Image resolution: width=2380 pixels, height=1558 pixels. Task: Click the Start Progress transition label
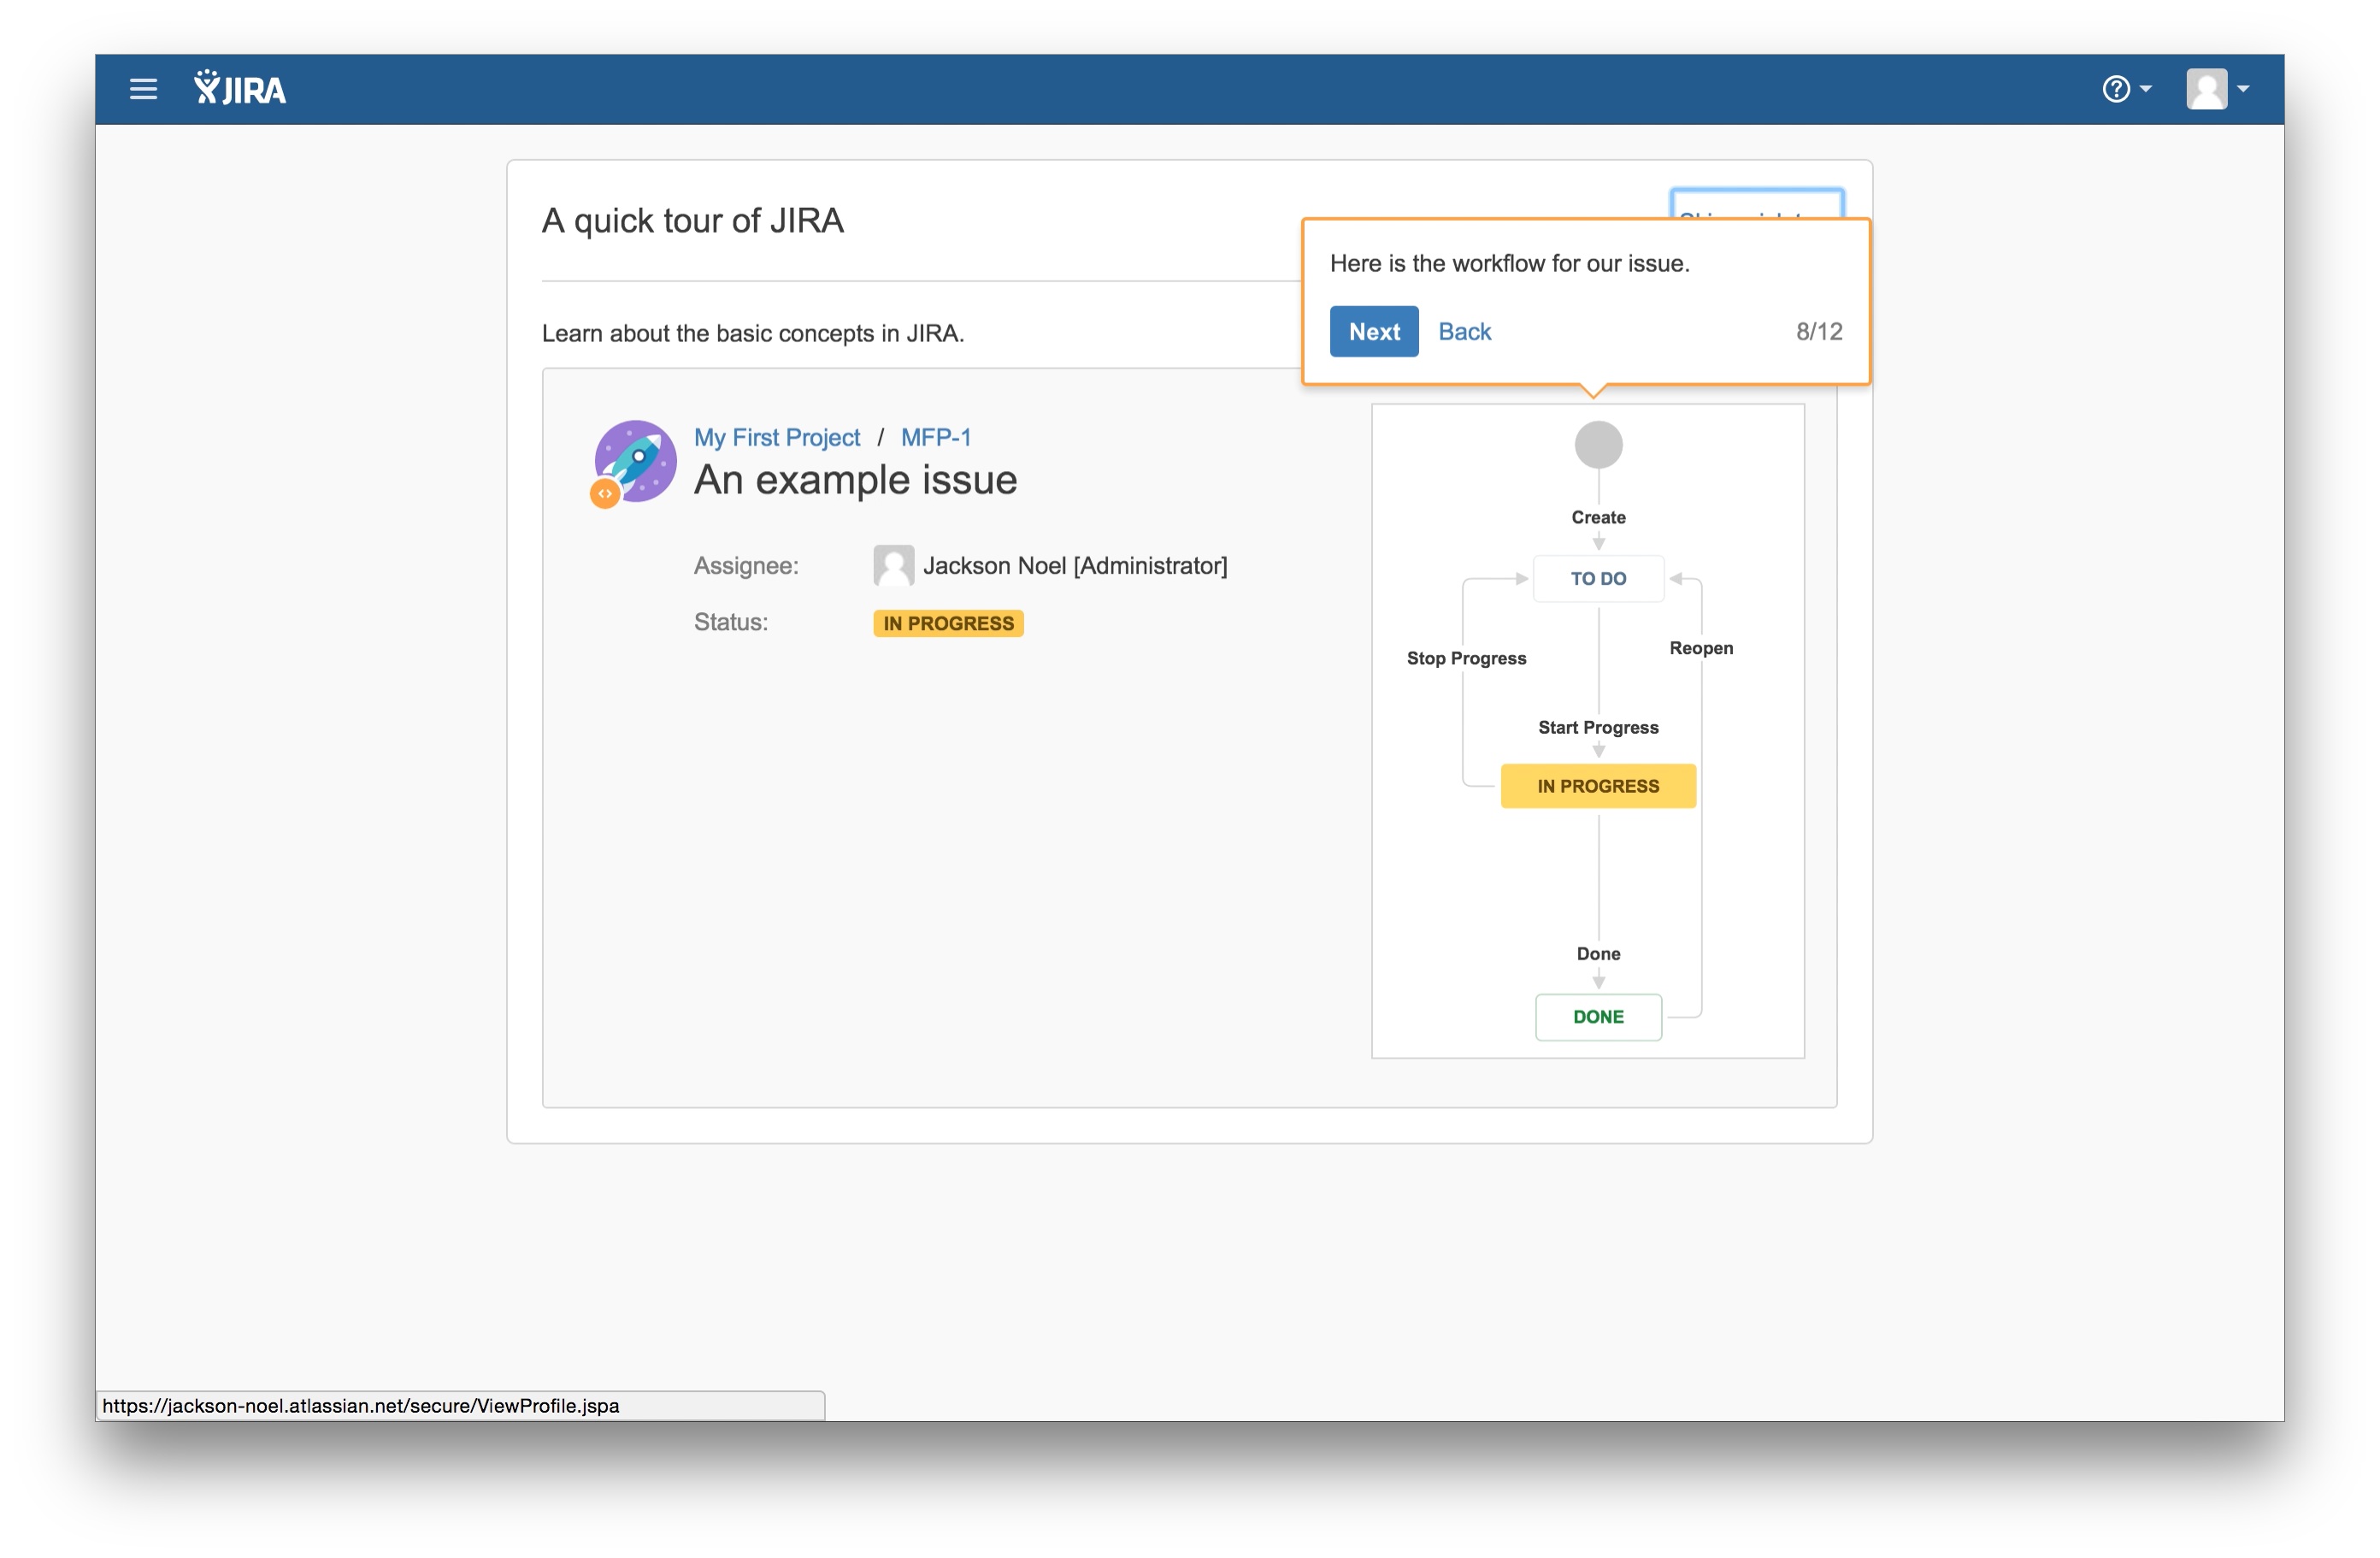1598,727
